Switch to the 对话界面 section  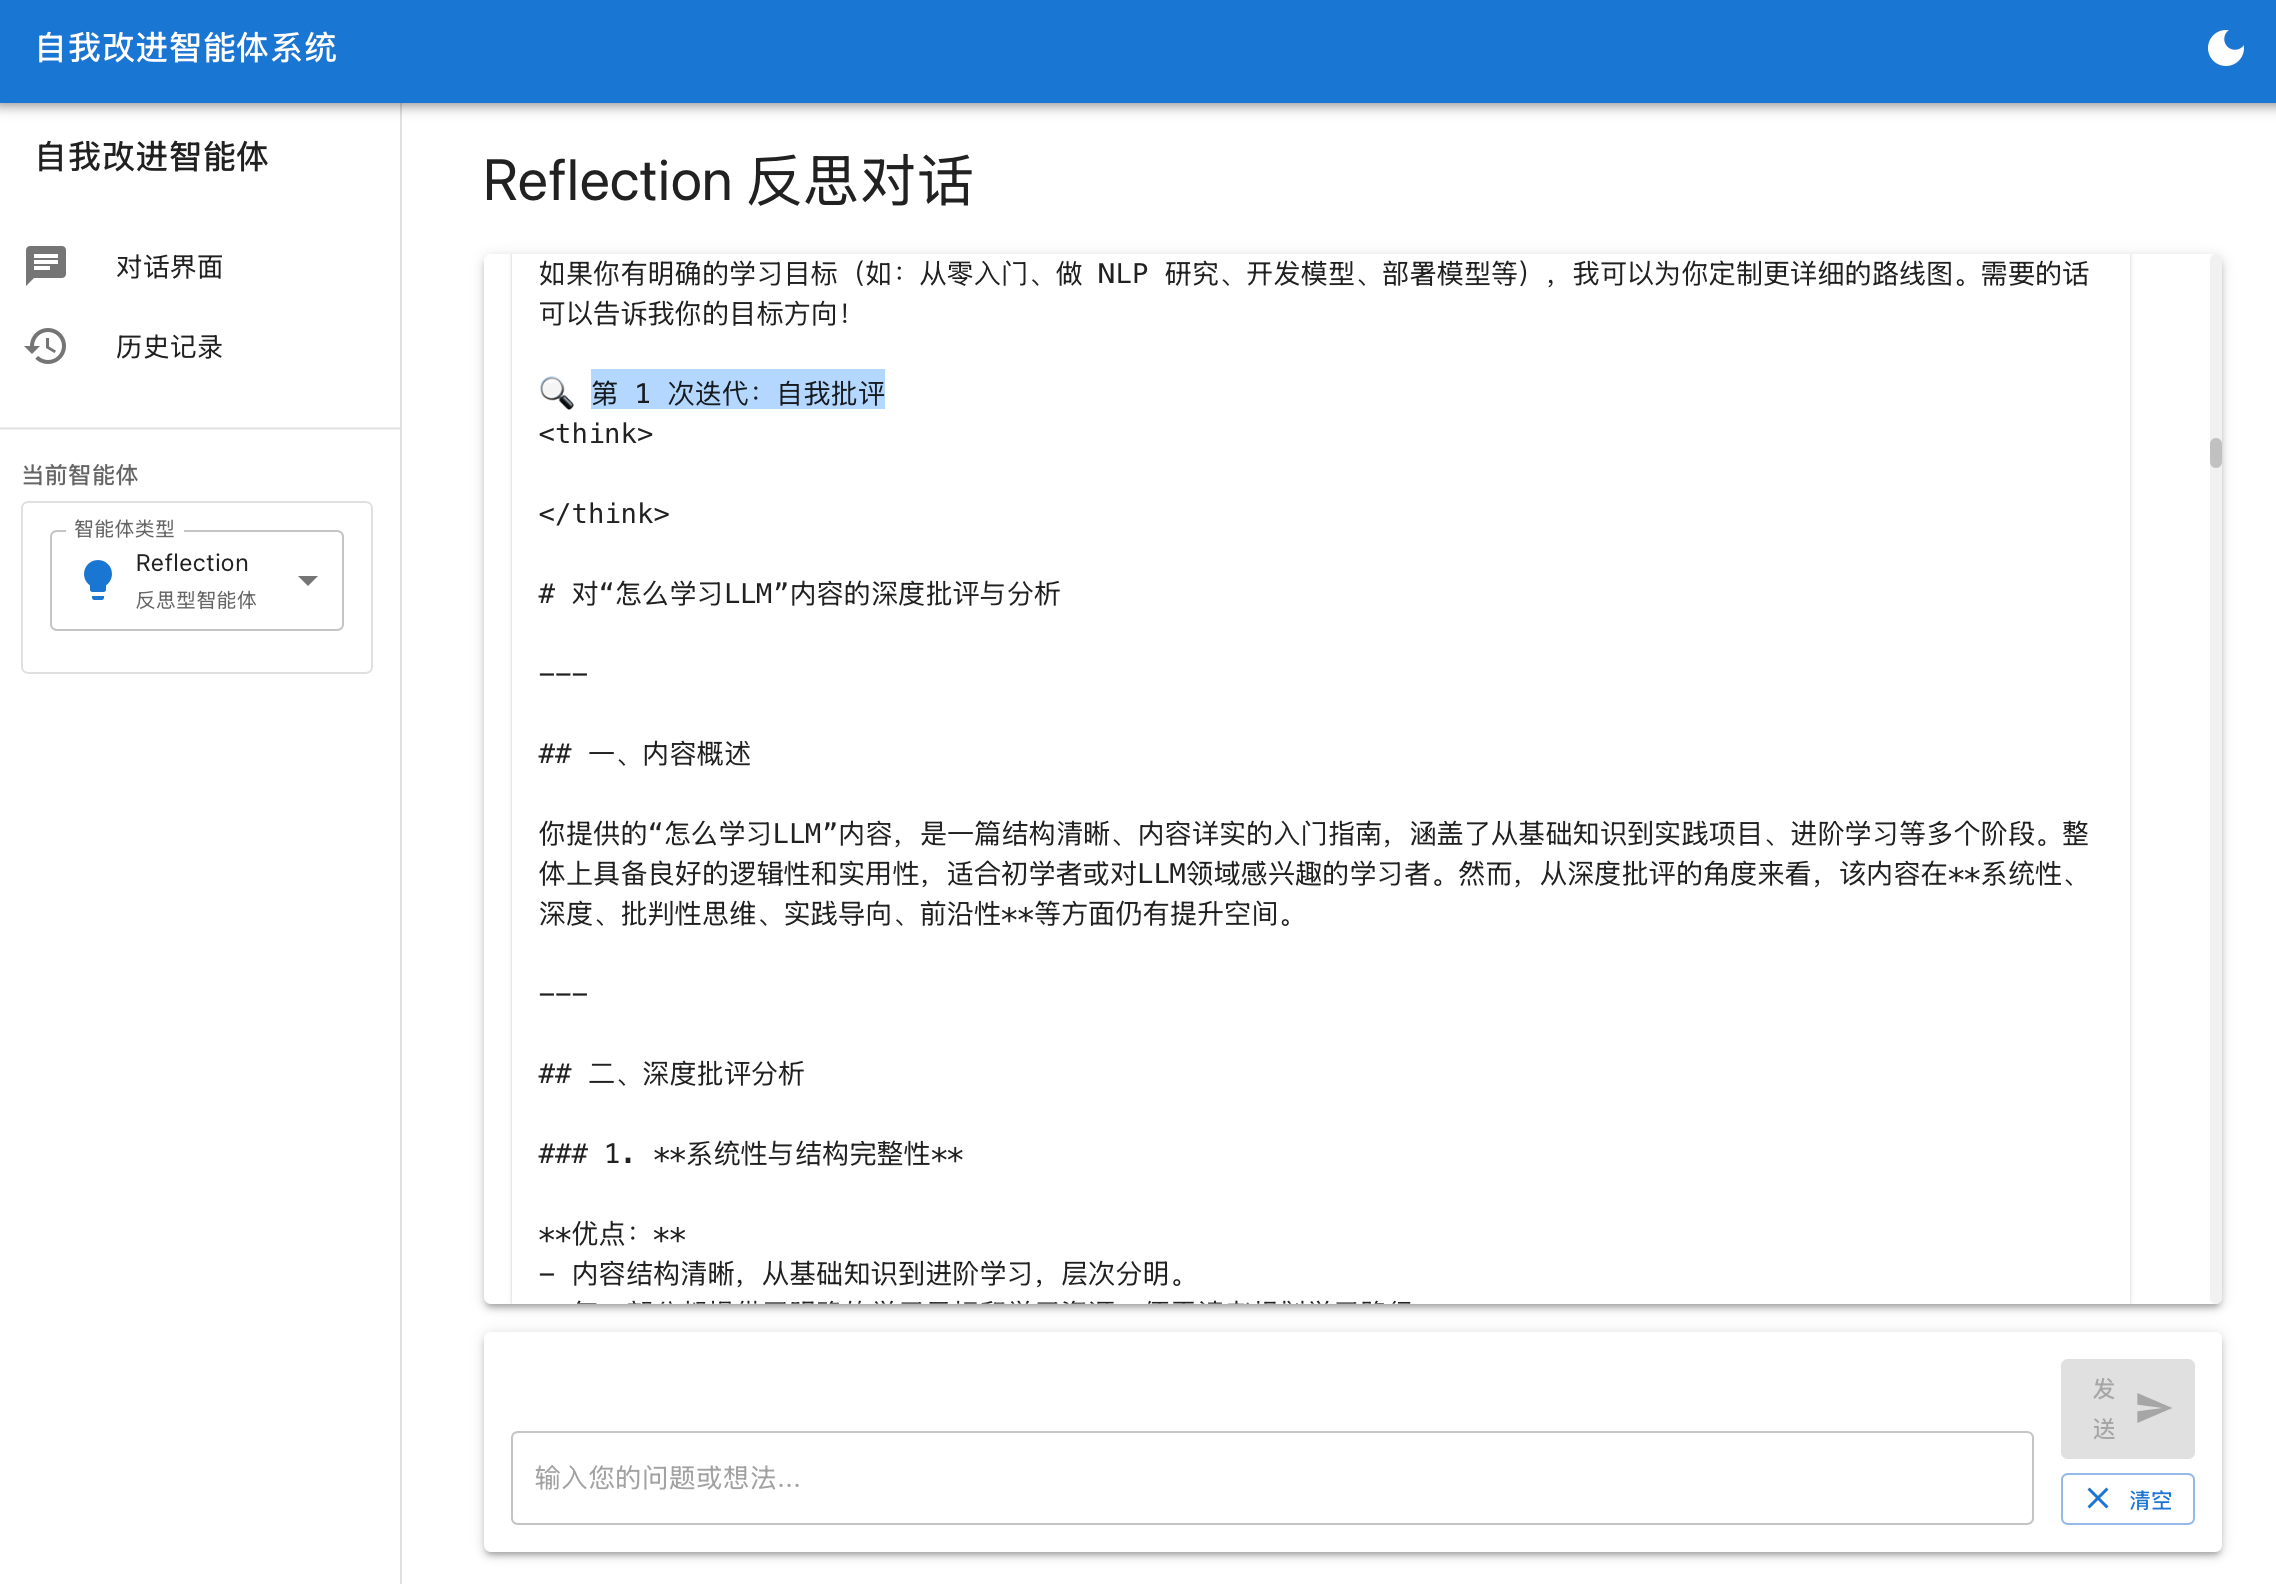tap(168, 266)
